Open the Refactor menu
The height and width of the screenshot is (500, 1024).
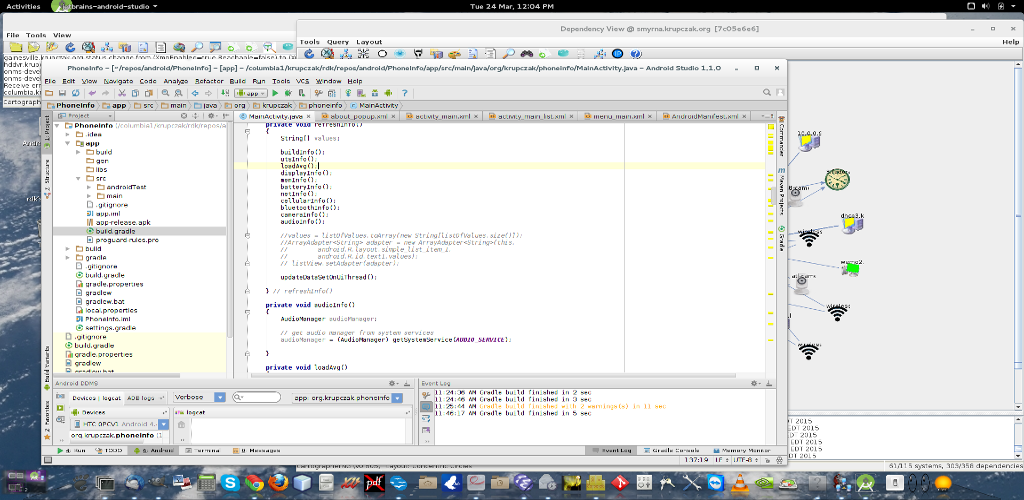(x=209, y=81)
